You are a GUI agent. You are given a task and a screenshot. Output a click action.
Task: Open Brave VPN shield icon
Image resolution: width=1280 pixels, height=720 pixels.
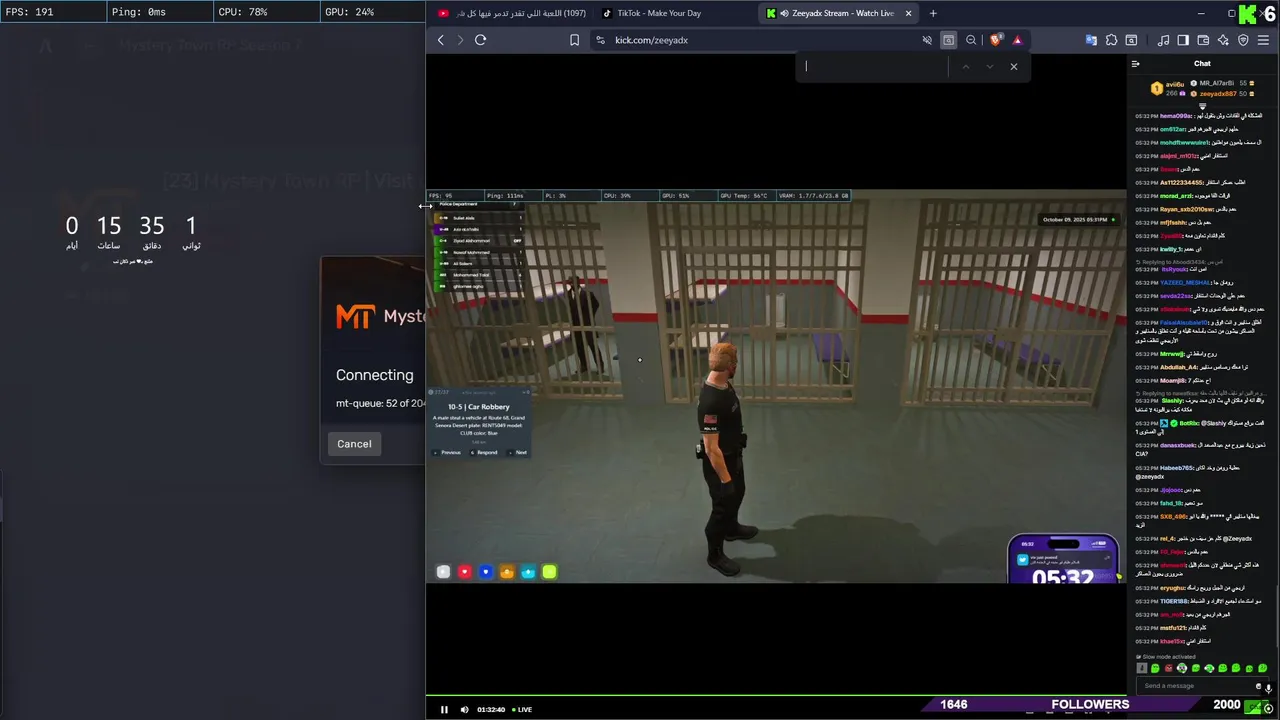tap(1244, 40)
